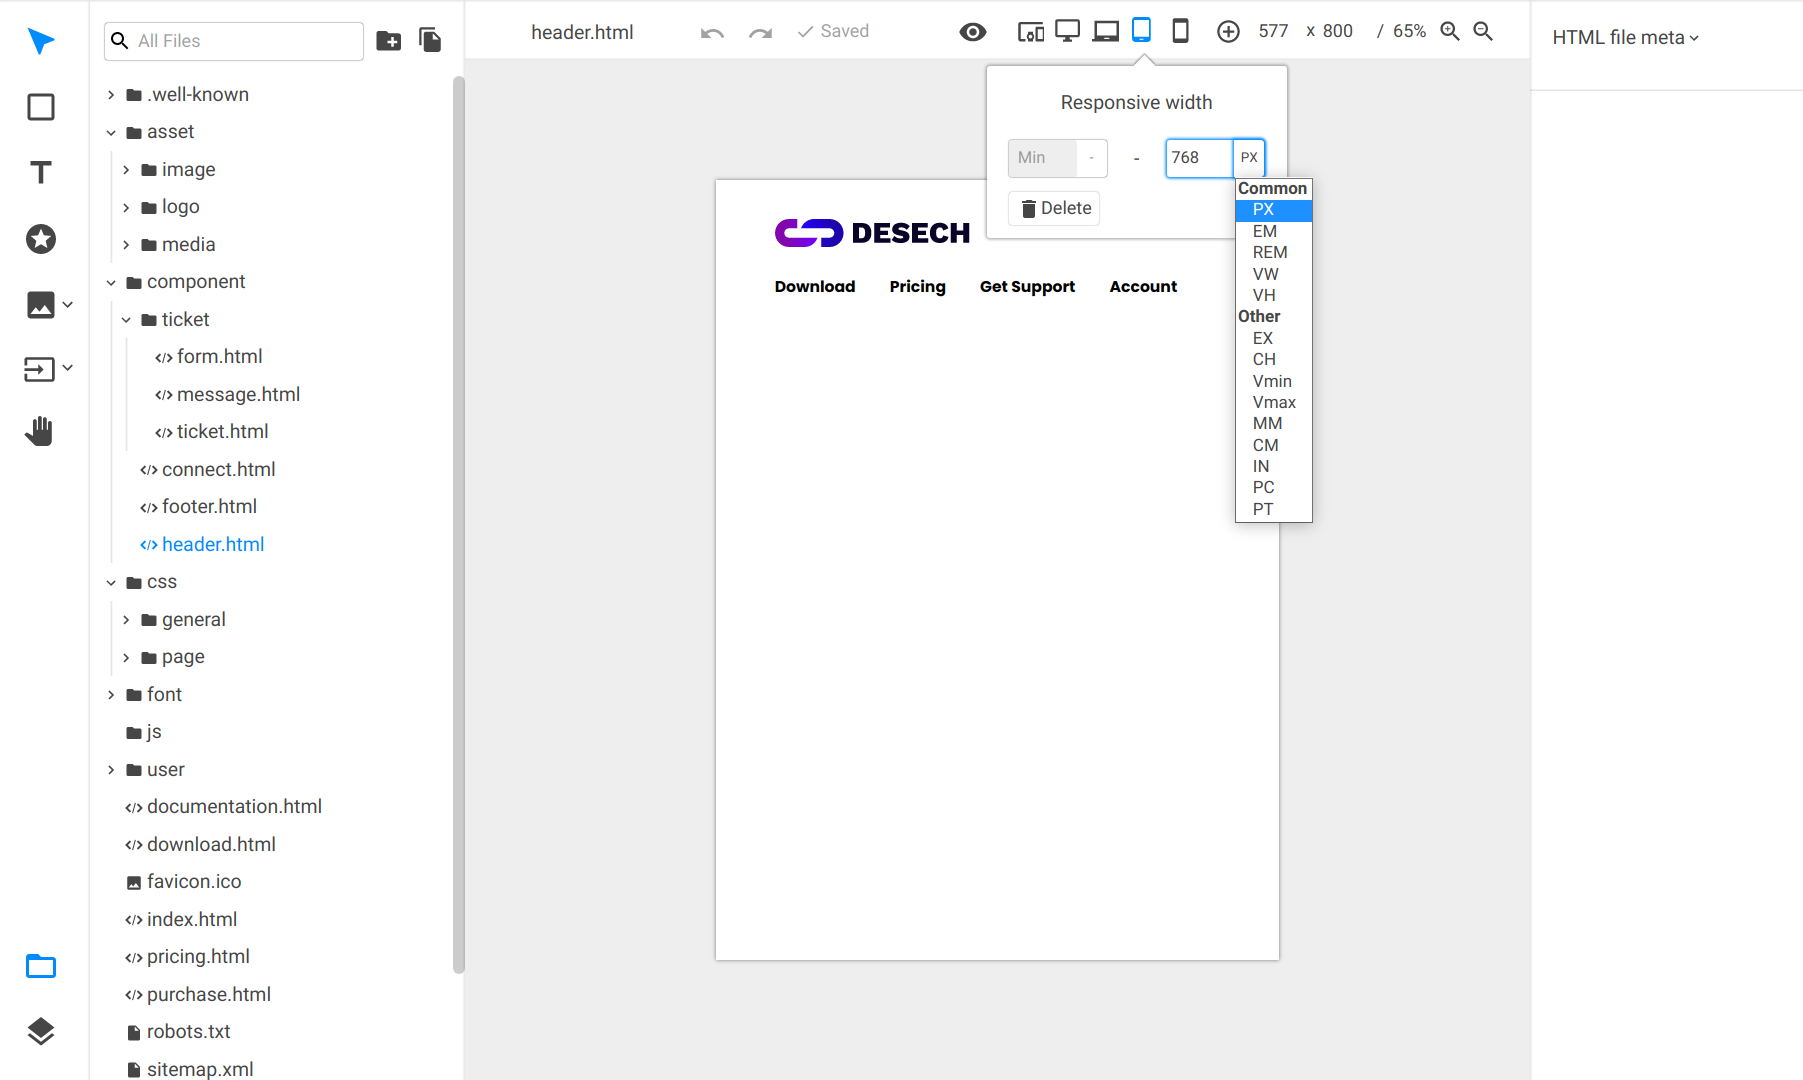Image resolution: width=1803 pixels, height=1080 pixels.
Task: Select the hand pan tool
Action: click(40, 431)
